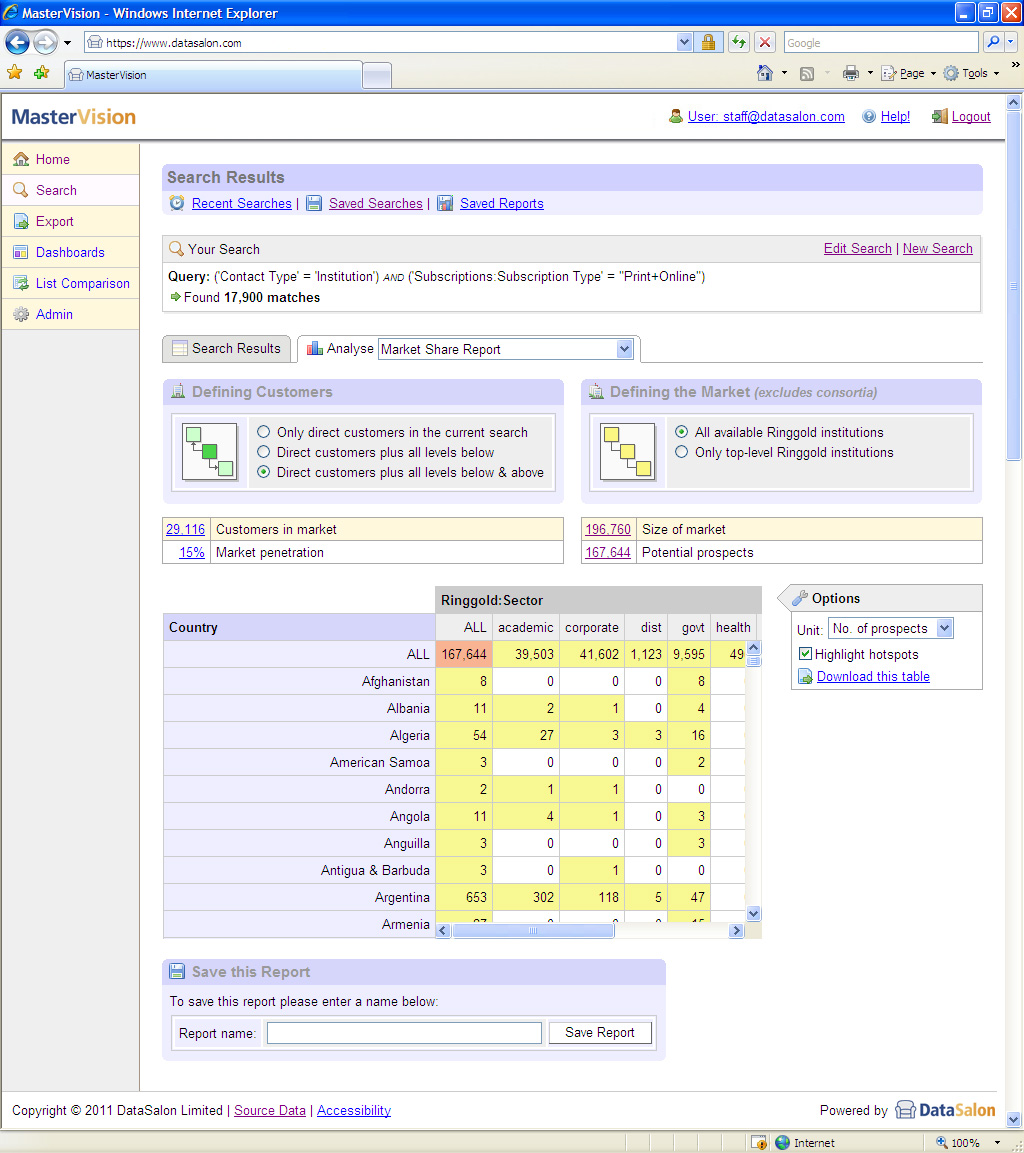Click the Saved Reports icon

(445, 203)
